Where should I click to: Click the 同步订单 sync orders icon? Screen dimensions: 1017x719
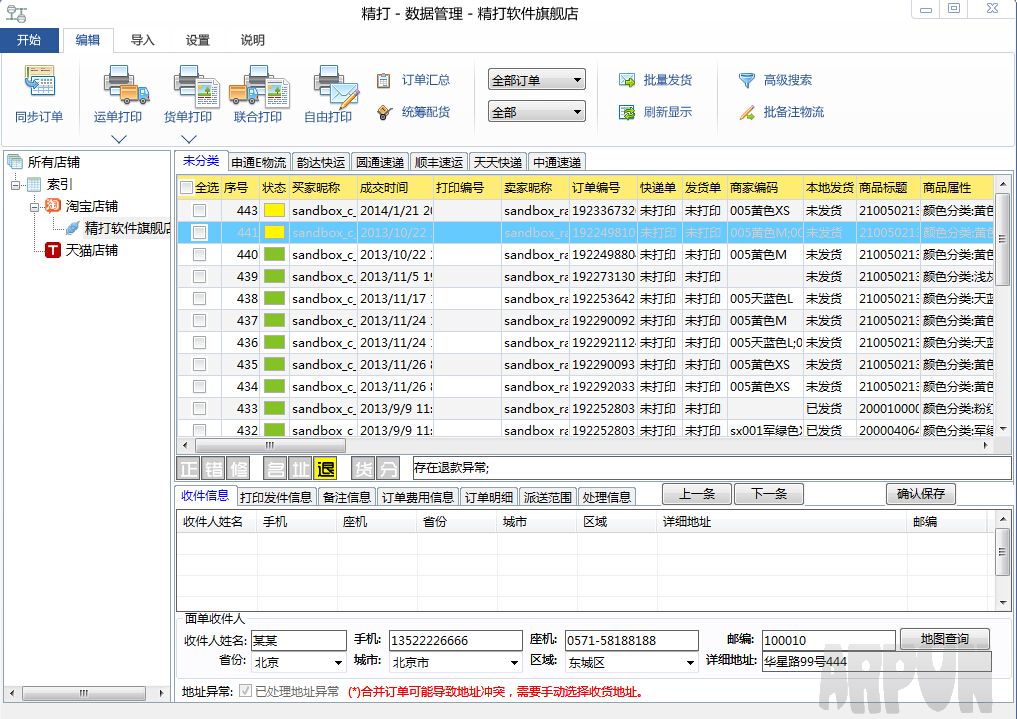pos(39,85)
